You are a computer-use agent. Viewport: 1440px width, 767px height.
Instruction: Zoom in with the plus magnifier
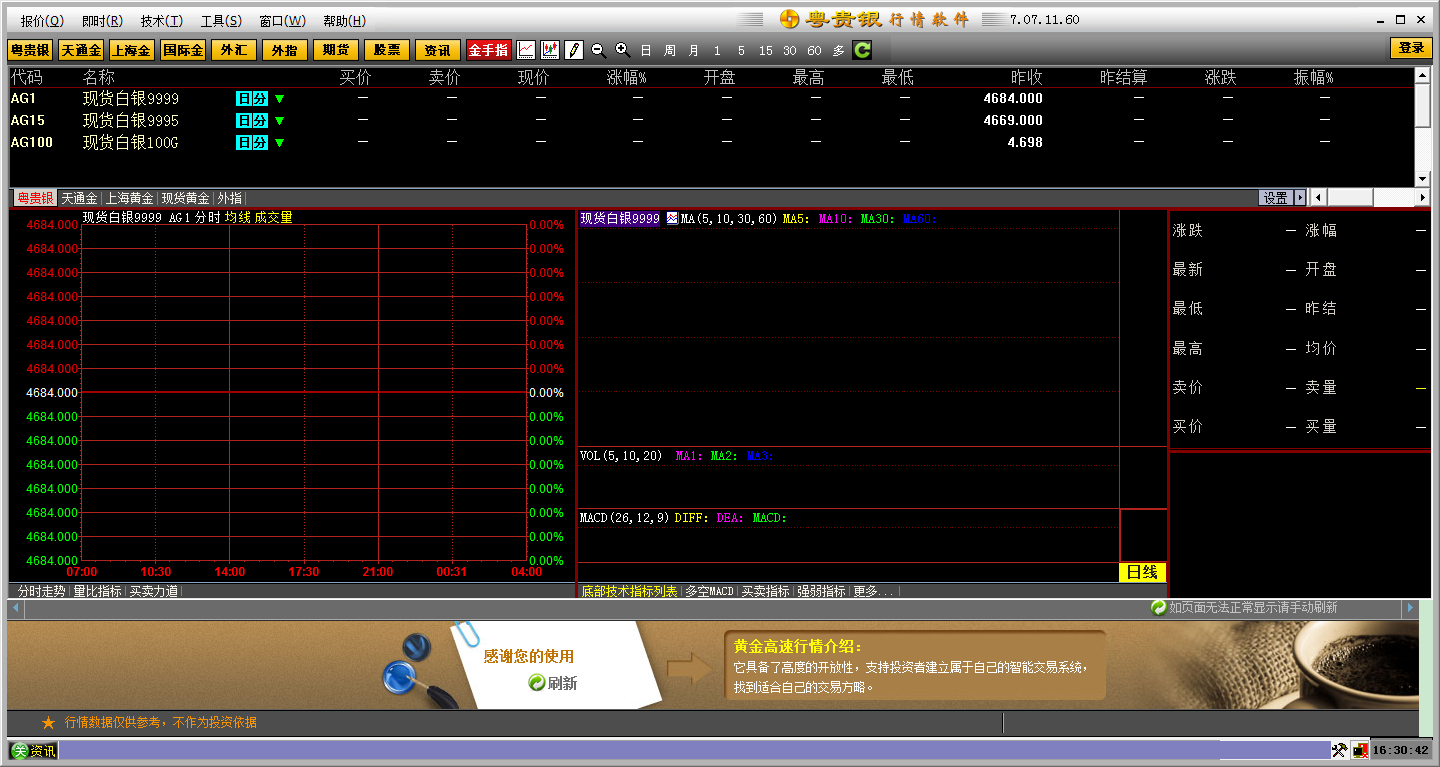pyautogui.click(x=622, y=49)
